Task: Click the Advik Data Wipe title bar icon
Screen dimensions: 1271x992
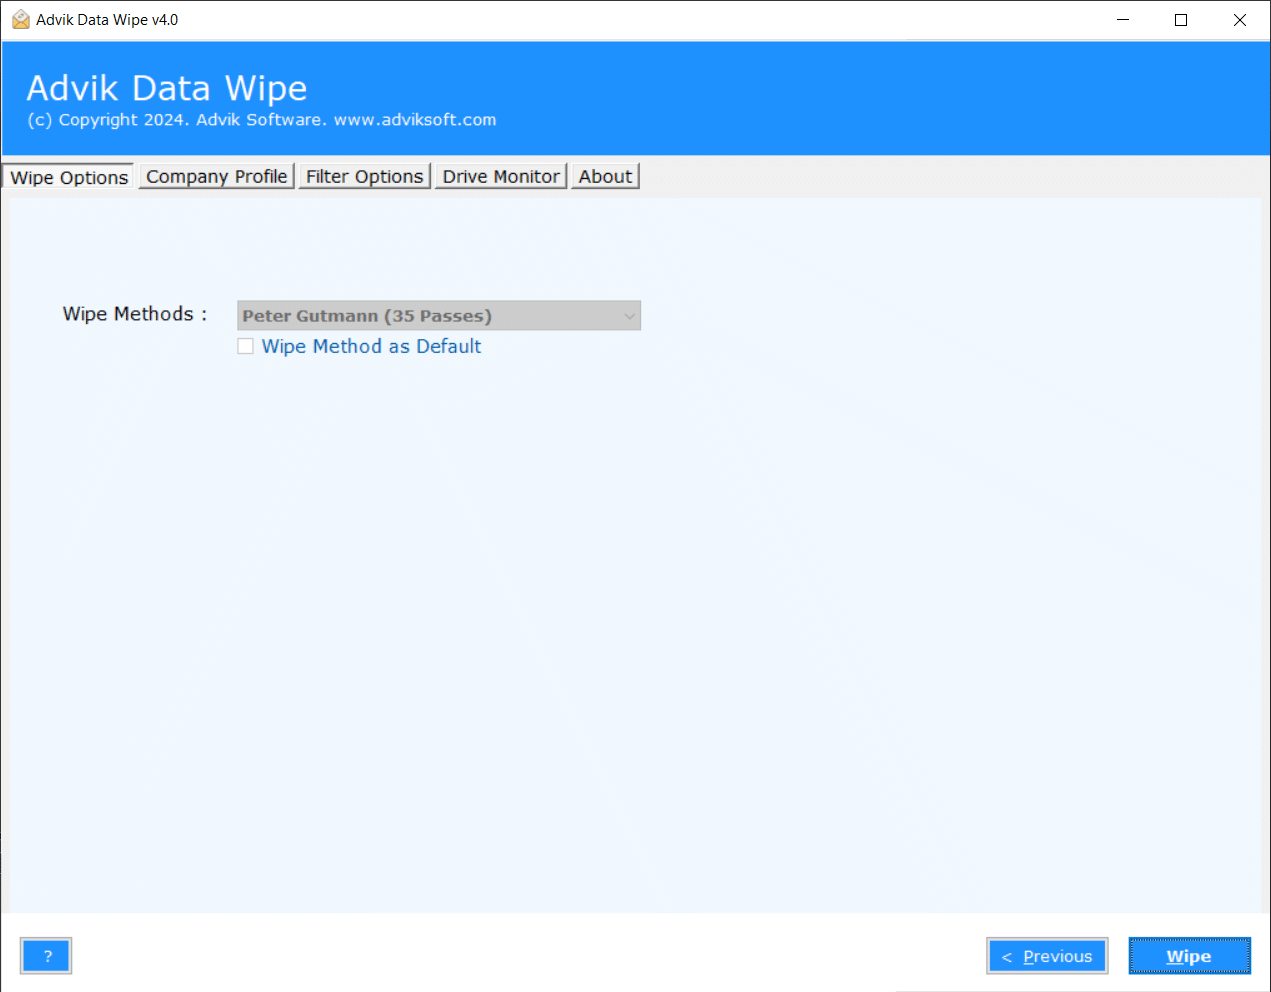Action: 20,19
